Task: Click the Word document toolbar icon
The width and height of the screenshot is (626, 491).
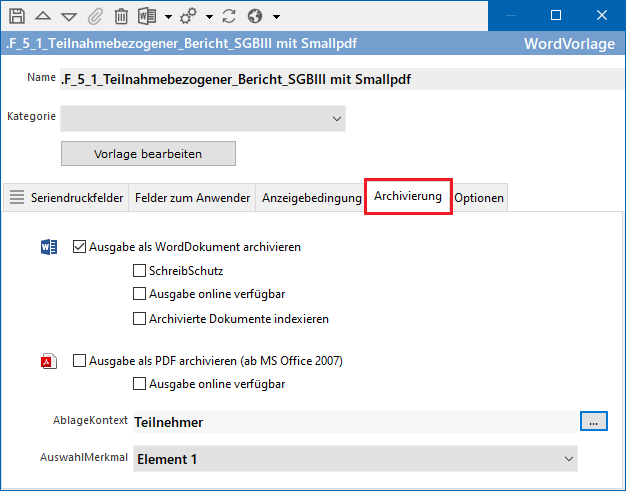Action: click(x=146, y=16)
